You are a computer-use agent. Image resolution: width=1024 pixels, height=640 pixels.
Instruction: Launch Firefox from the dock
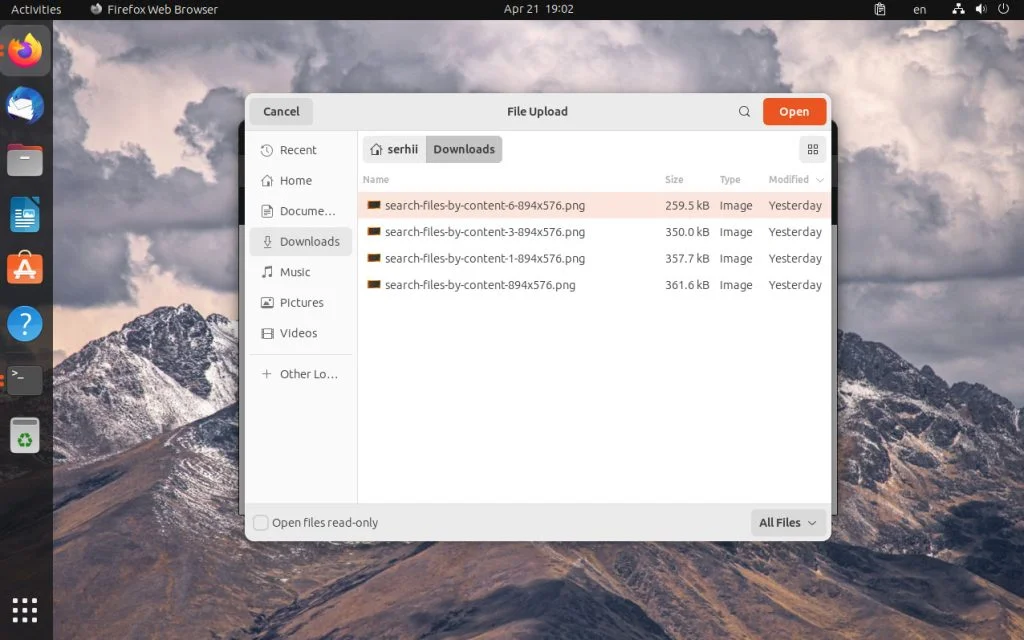25,49
